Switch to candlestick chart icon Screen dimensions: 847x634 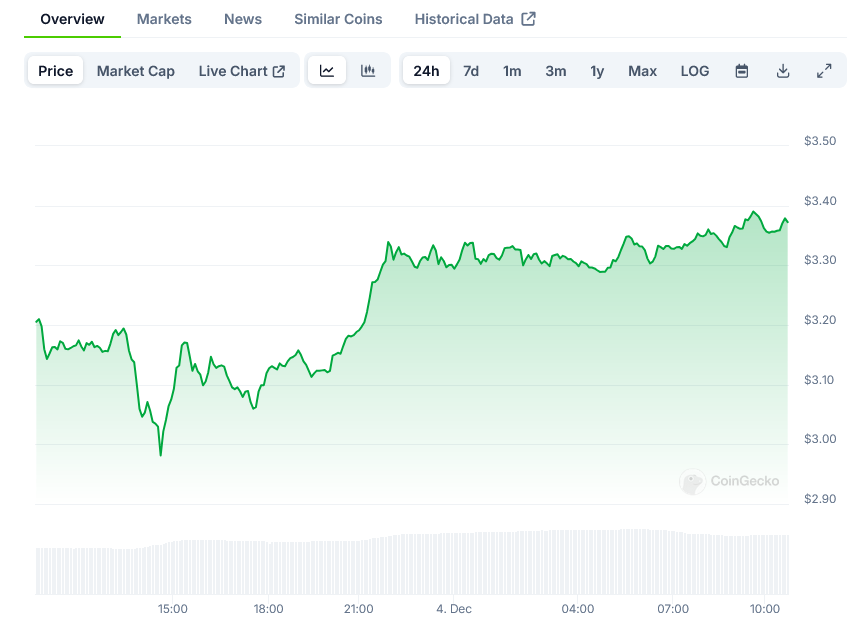point(368,71)
